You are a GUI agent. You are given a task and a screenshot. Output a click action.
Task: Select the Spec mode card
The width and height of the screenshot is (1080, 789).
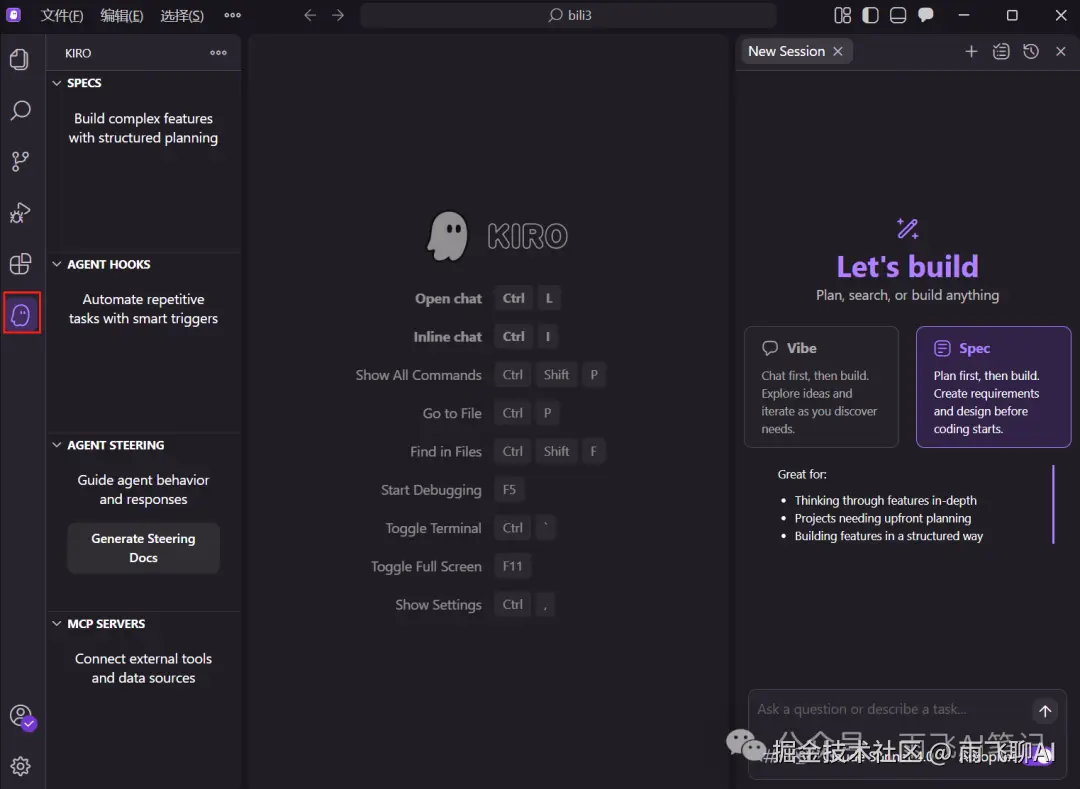point(993,387)
